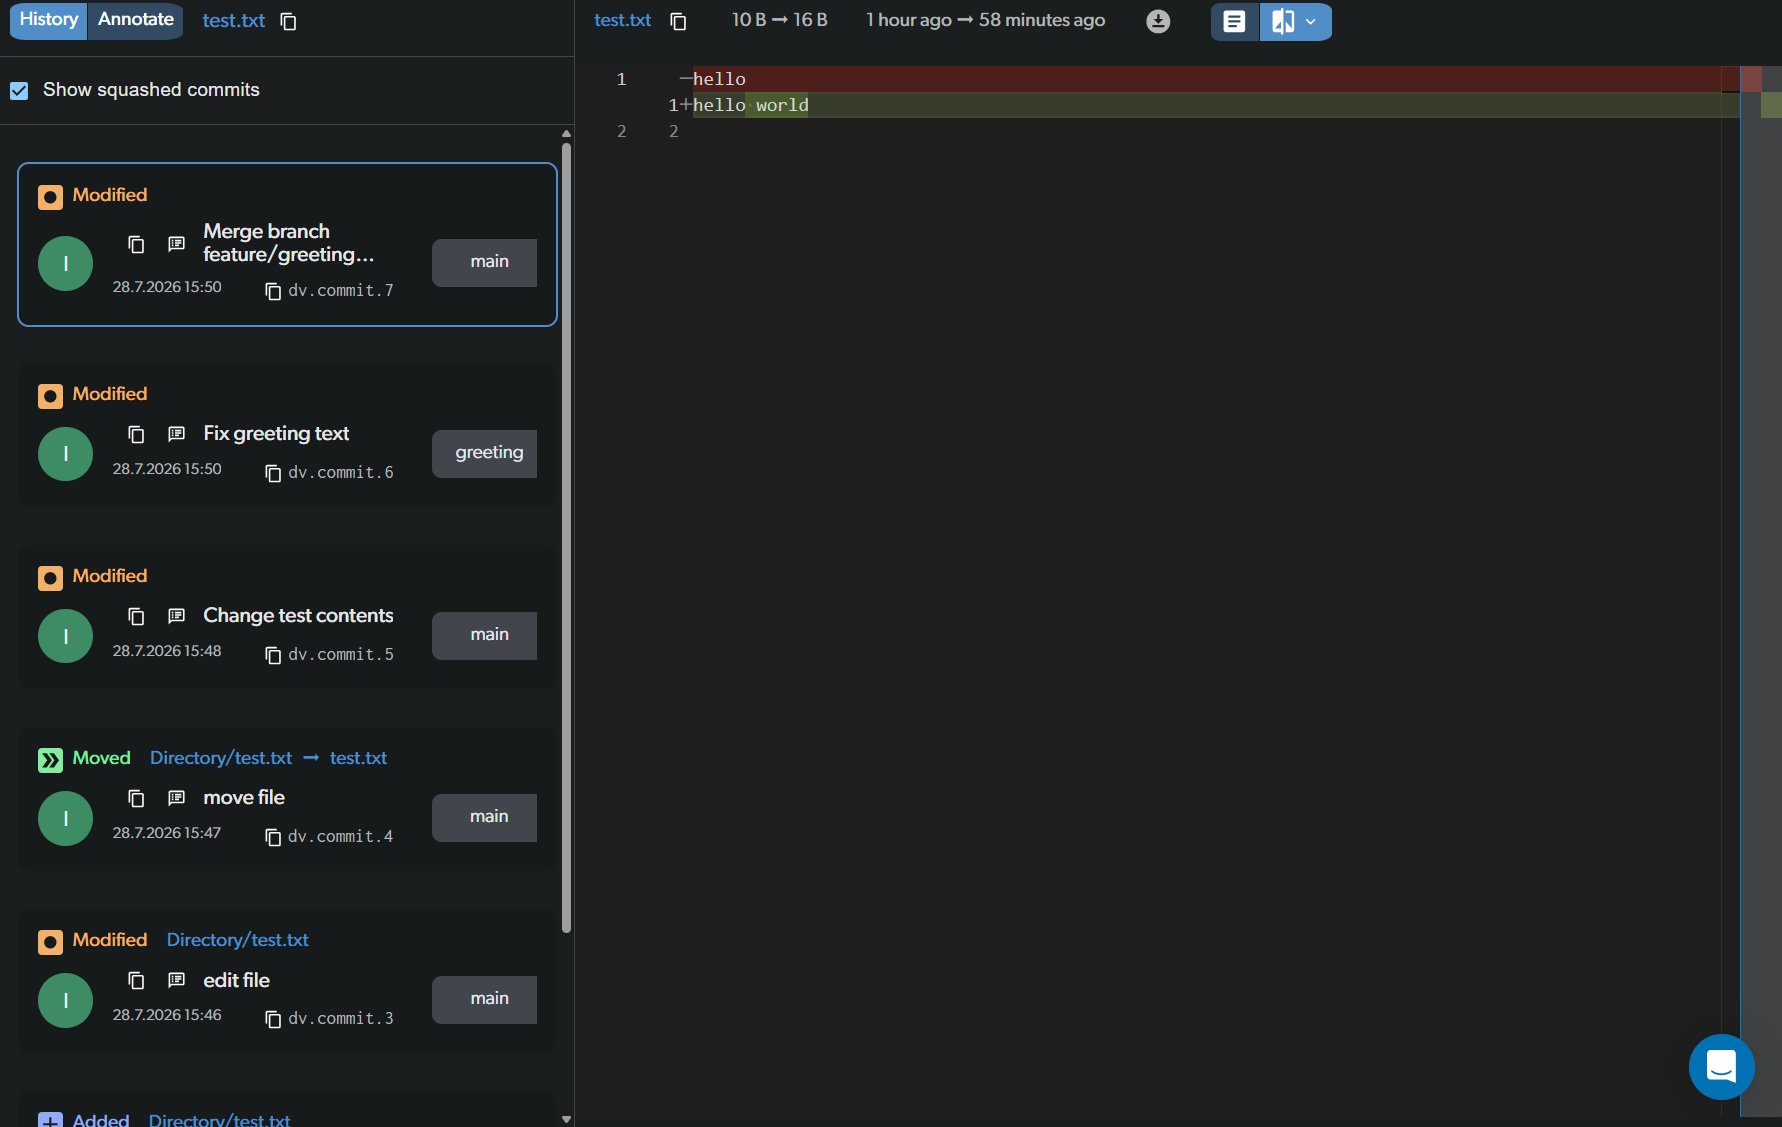Open the test.txt link beside the Annotate tab
The width and height of the screenshot is (1782, 1127).
tap(234, 21)
